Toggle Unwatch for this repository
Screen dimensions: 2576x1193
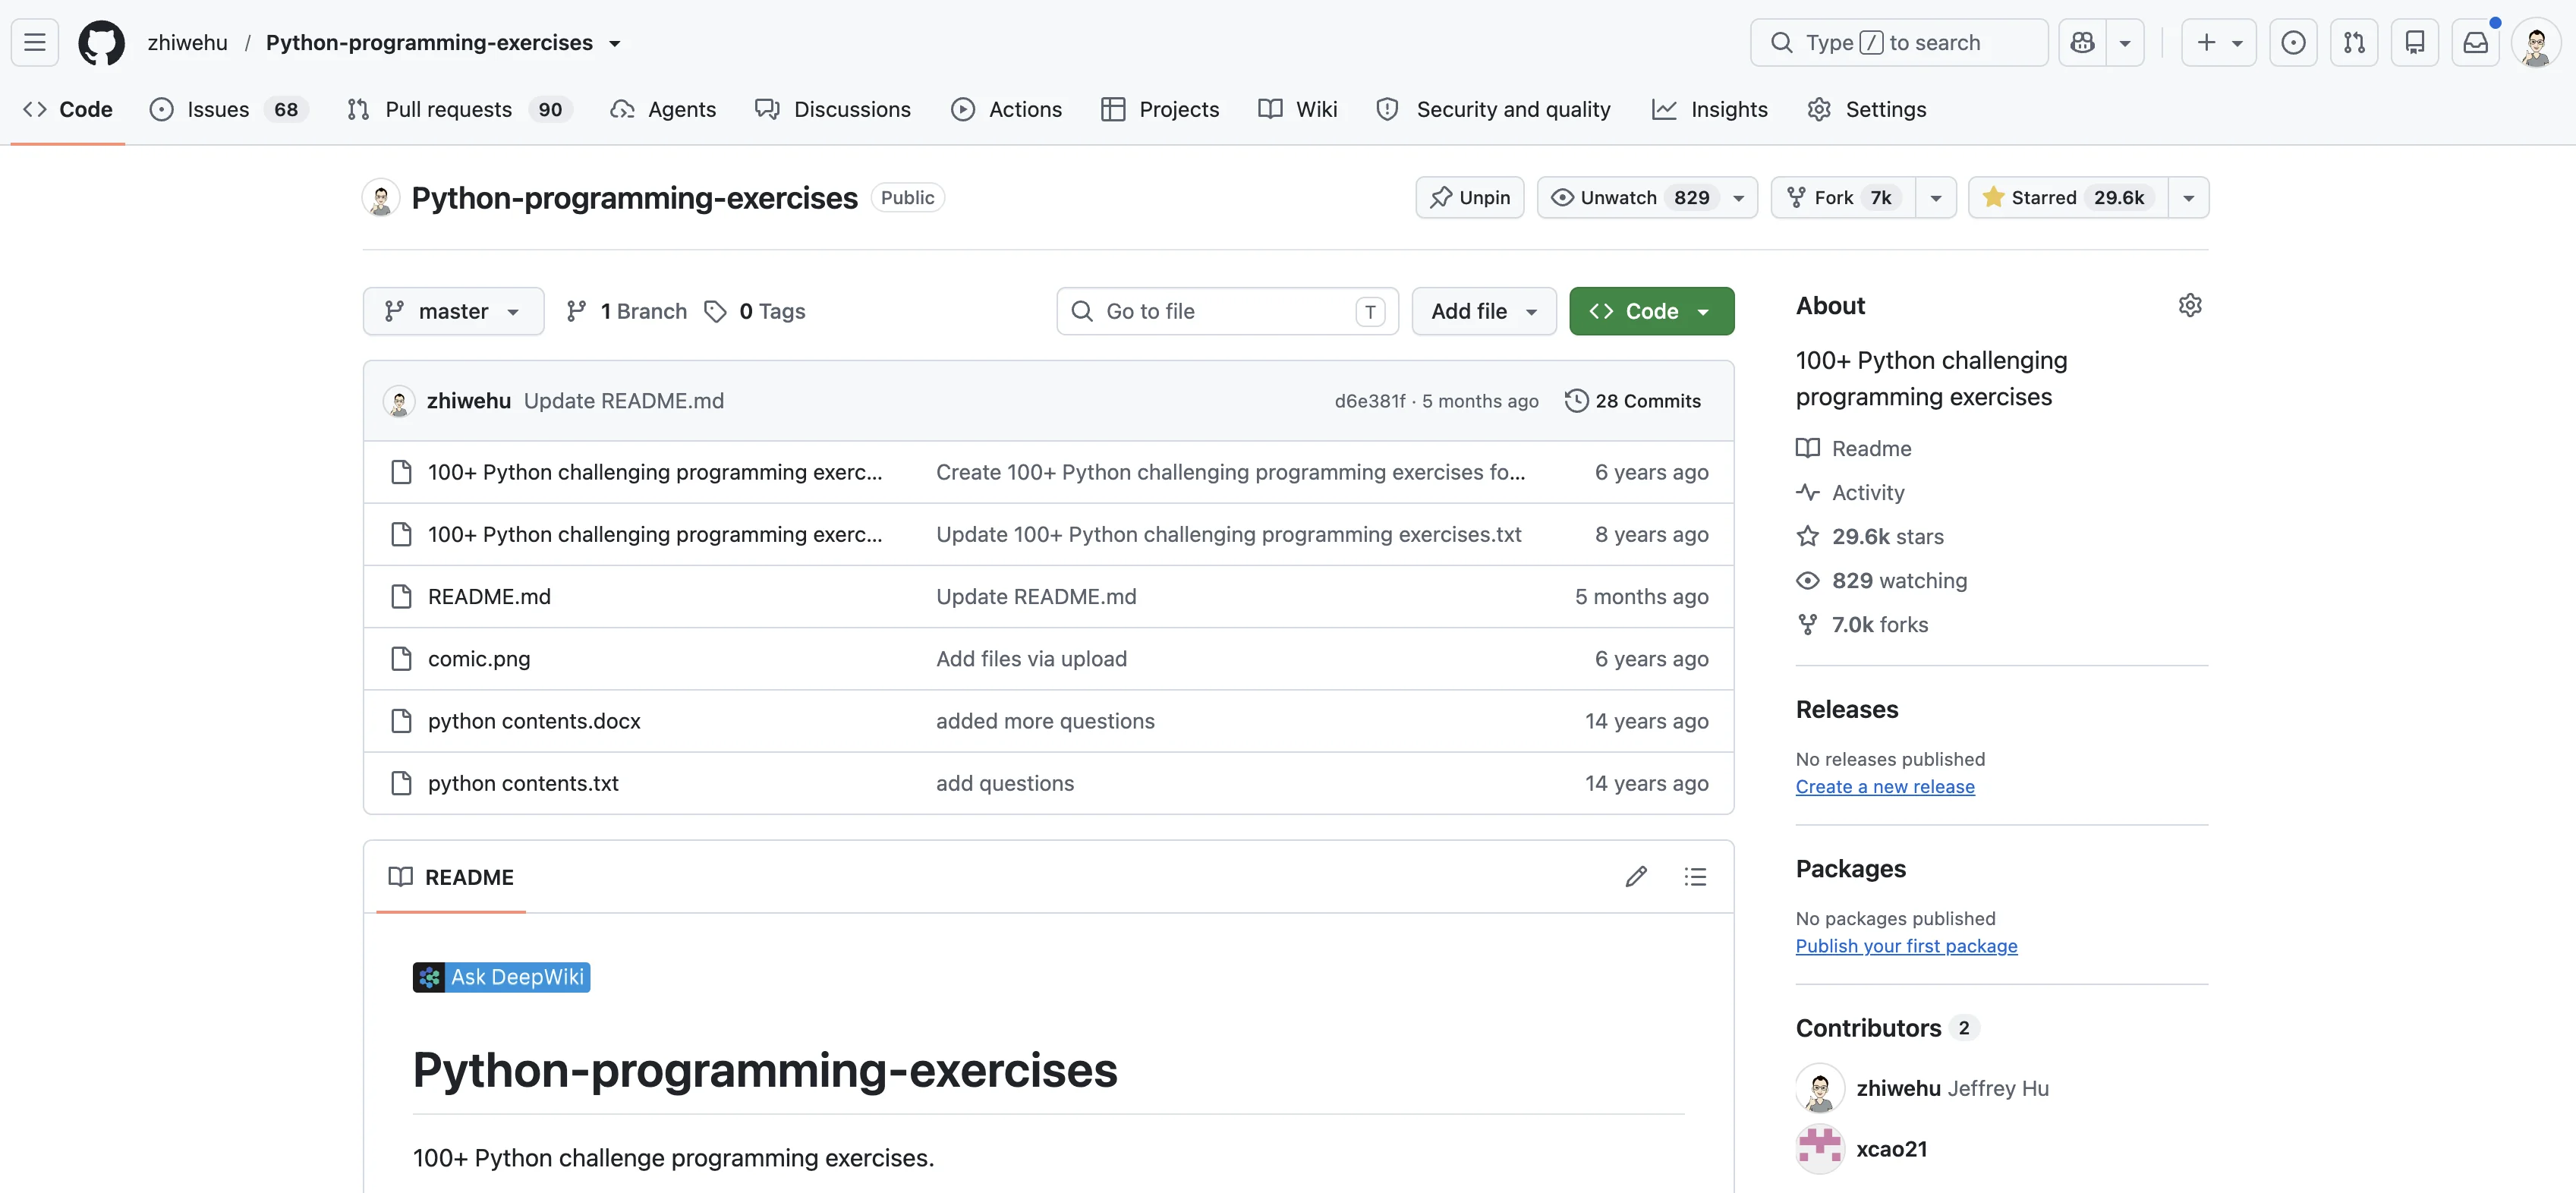pos(1647,197)
